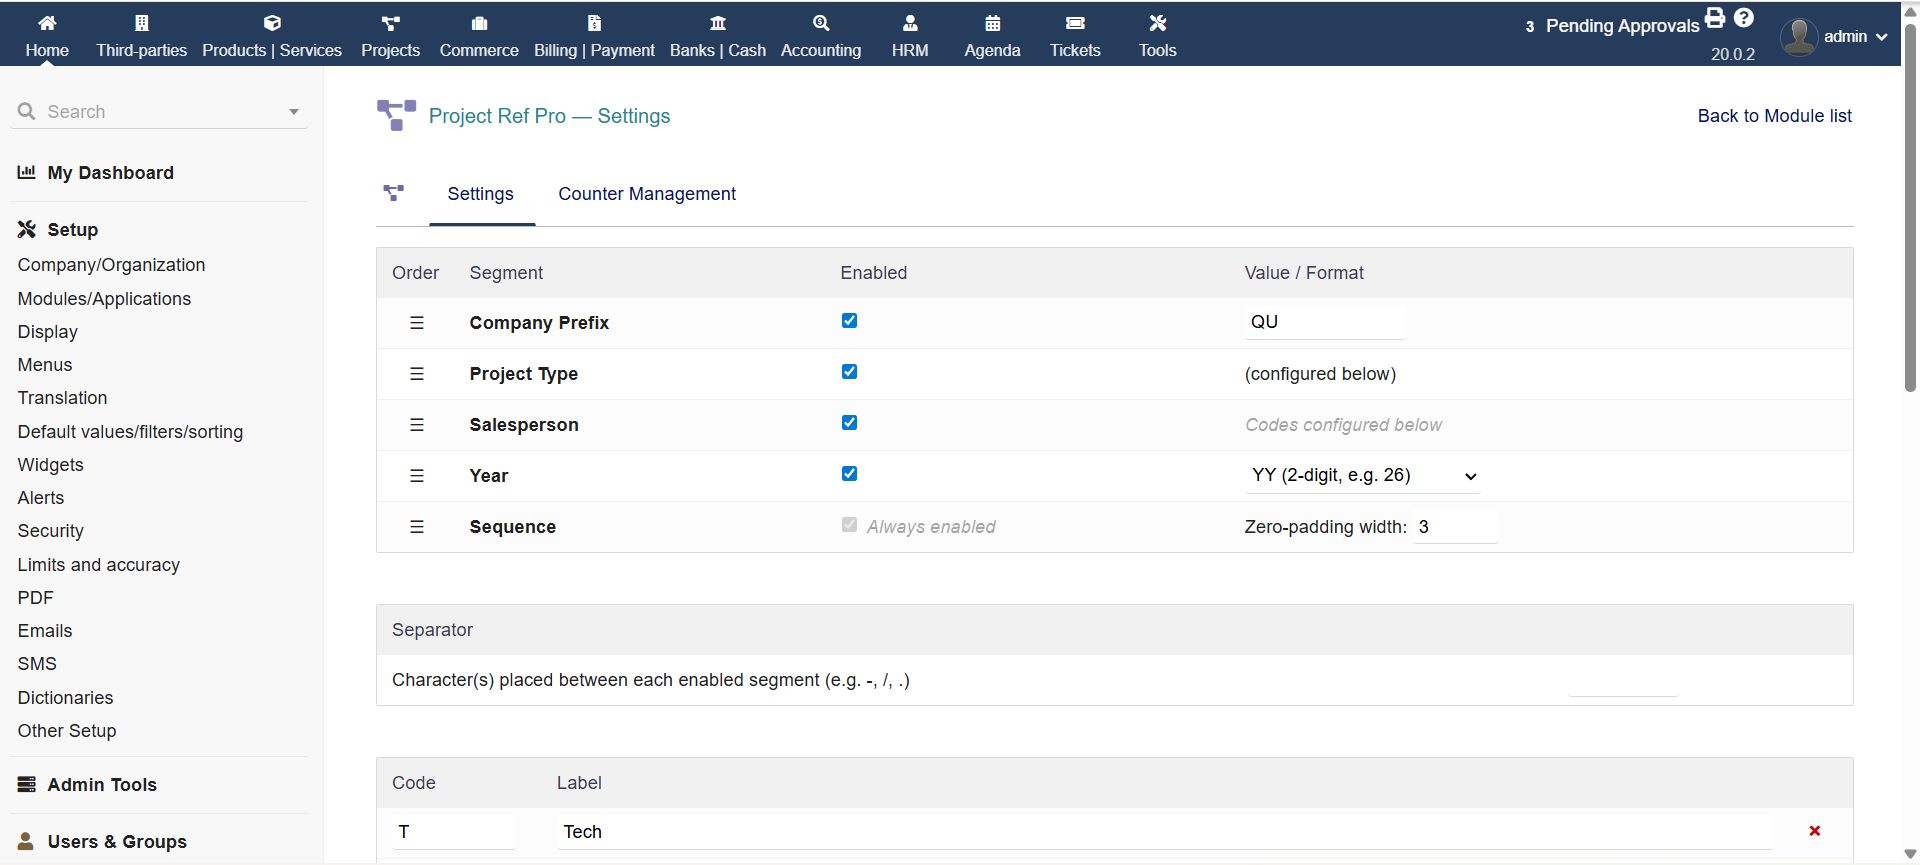Disable the Year segment checkbox
The image size is (1920, 865).
click(x=849, y=474)
